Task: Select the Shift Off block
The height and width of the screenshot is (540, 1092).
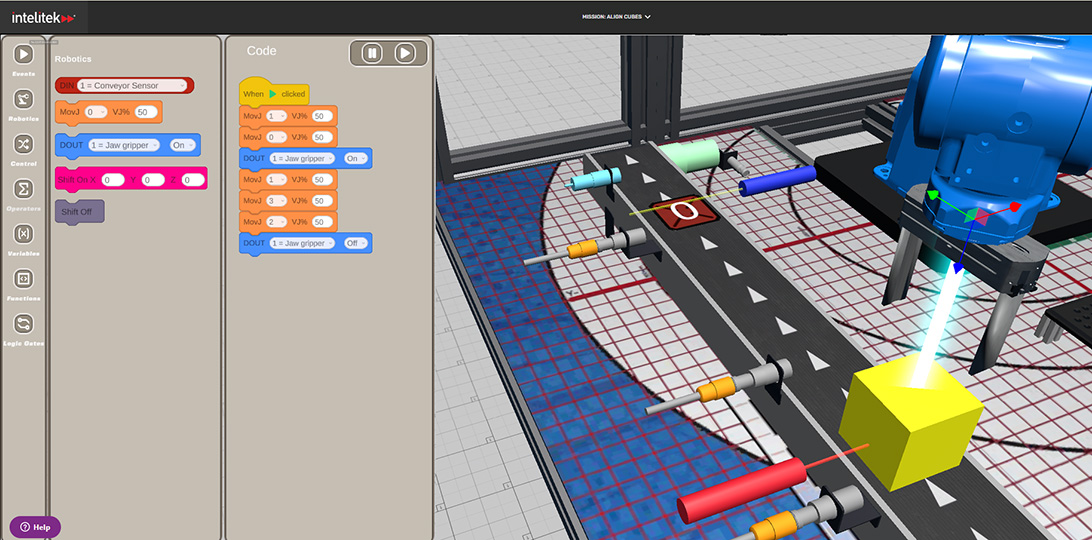Action: click(79, 212)
